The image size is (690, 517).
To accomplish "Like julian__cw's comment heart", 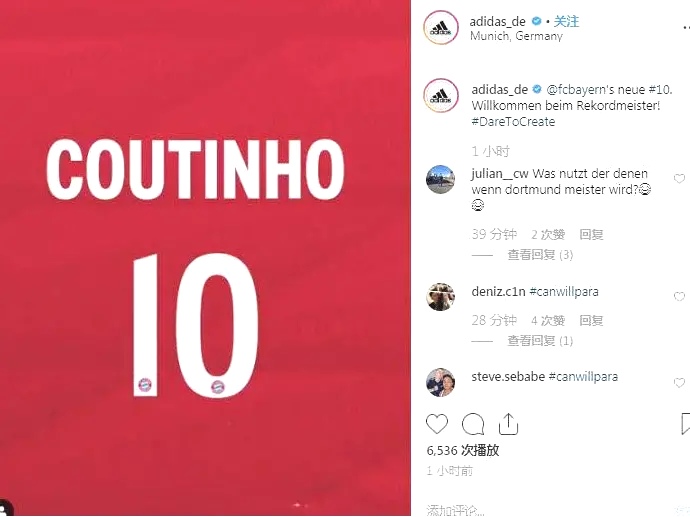I will tap(679, 179).
